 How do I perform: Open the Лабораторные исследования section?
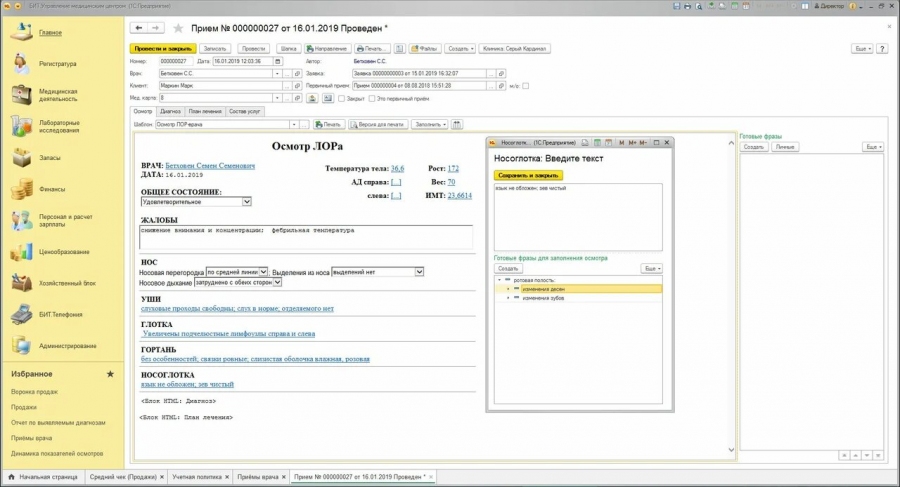[59, 126]
